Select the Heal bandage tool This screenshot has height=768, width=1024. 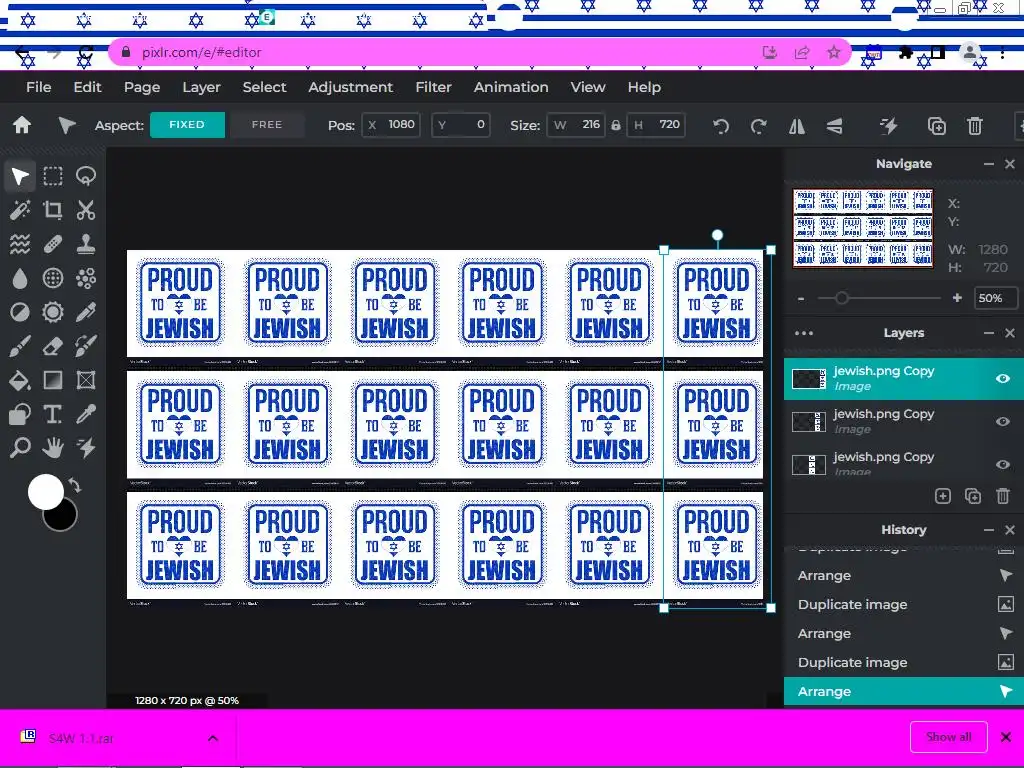click(53, 244)
